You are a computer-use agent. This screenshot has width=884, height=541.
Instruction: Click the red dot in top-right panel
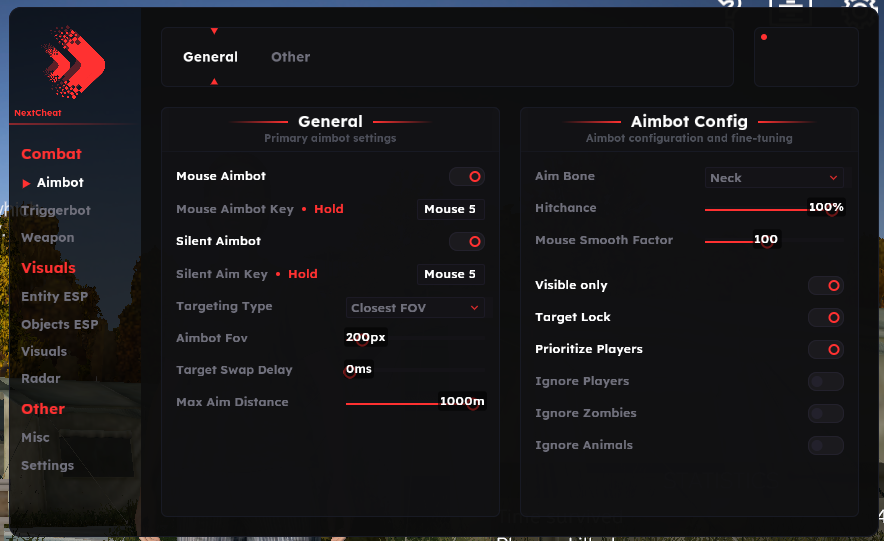(764, 38)
